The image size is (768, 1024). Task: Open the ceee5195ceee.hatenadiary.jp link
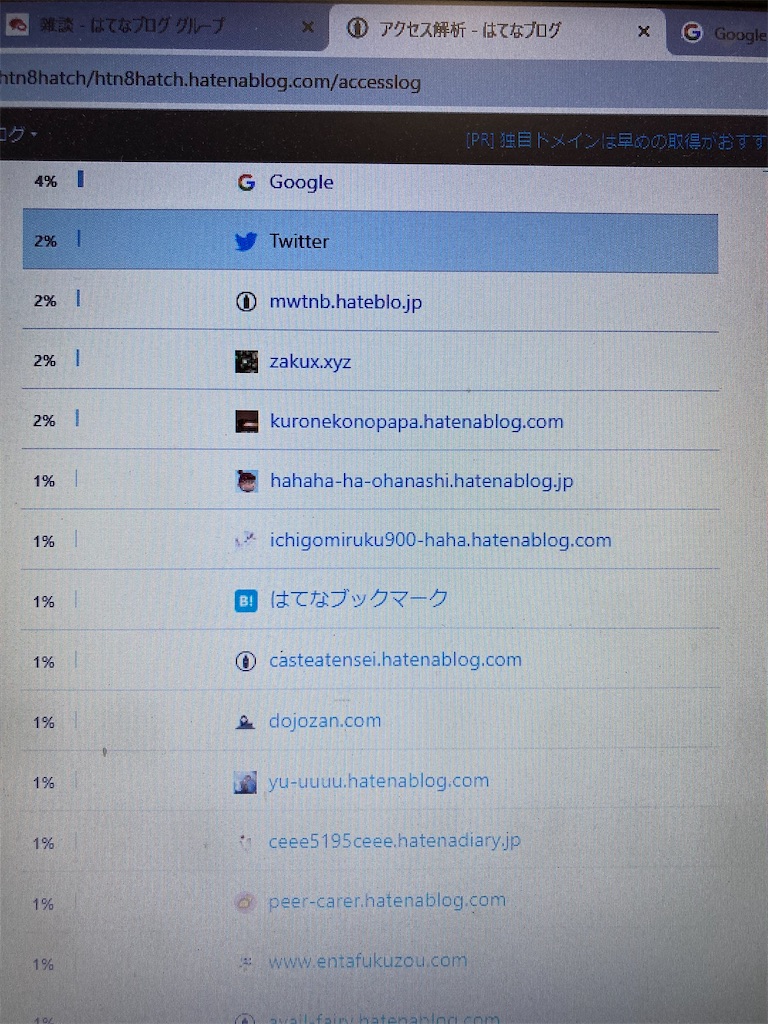click(x=394, y=840)
